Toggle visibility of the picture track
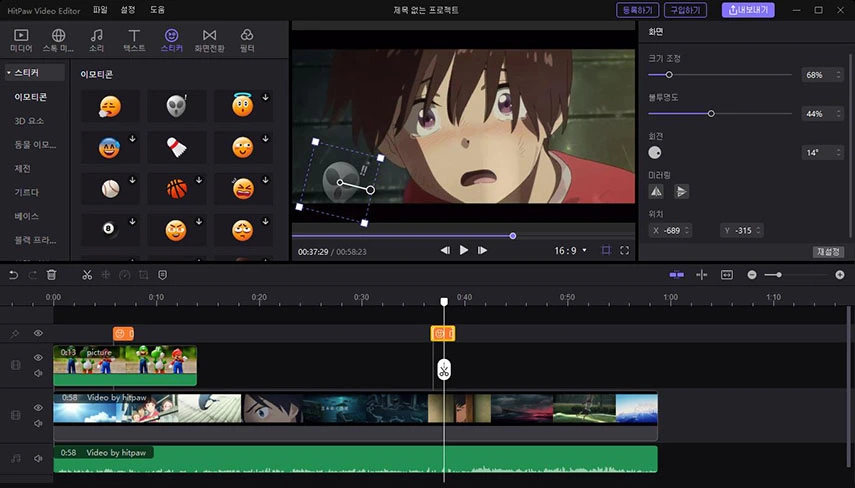The image size is (855, 488). point(38,358)
